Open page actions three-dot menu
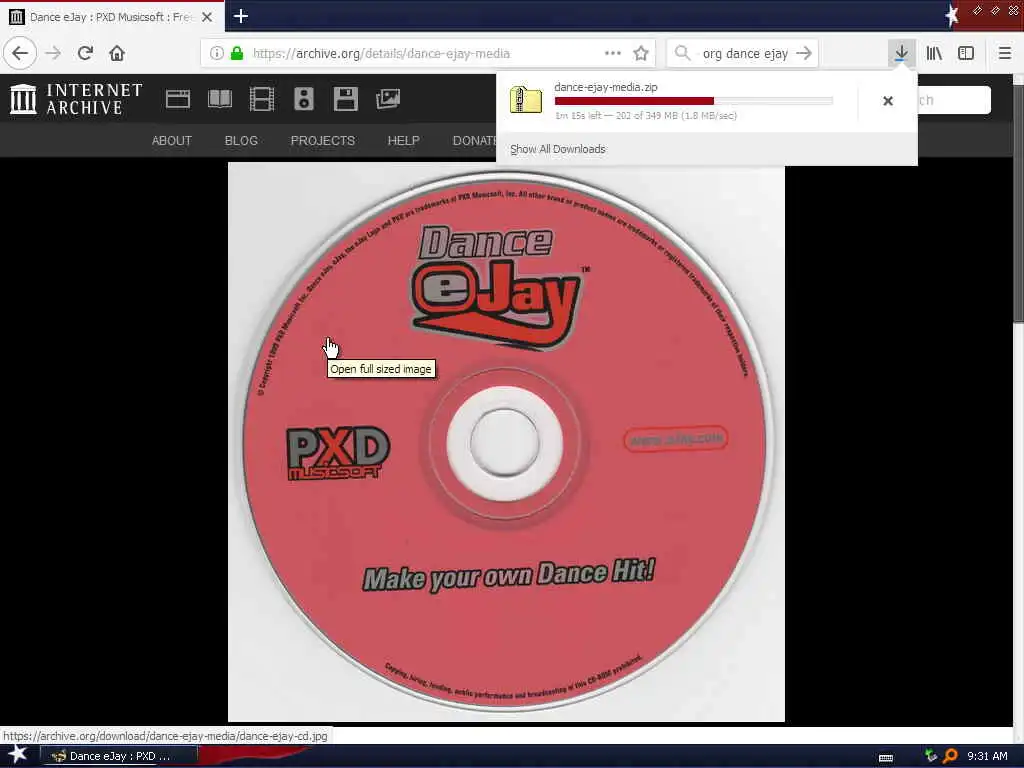1024x768 pixels. (x=613, y=54)
